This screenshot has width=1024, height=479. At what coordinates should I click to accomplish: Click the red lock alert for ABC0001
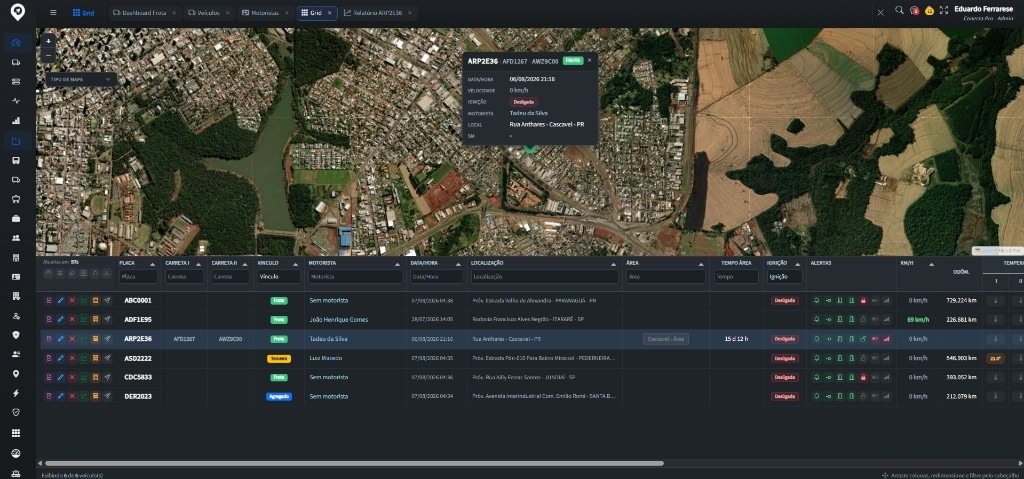click(x=863, y=301)
